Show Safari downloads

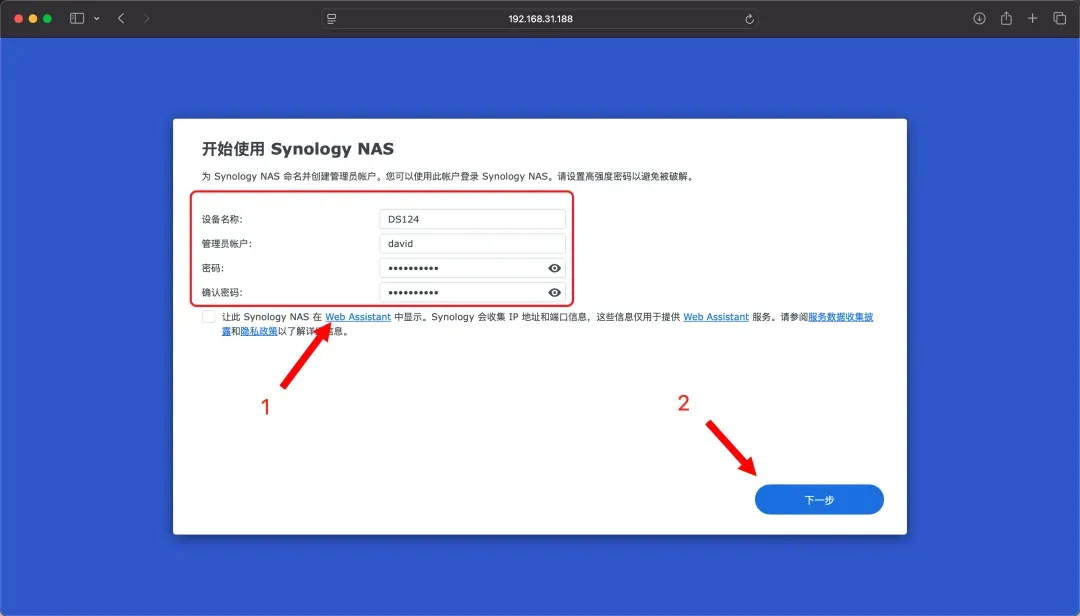coord(979,19)
